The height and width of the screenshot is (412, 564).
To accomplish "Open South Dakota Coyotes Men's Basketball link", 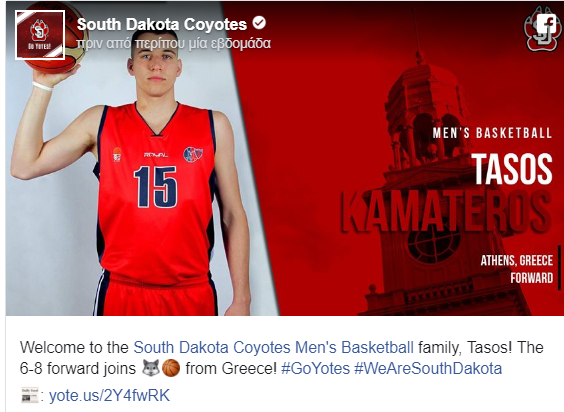I will (273, 348).
